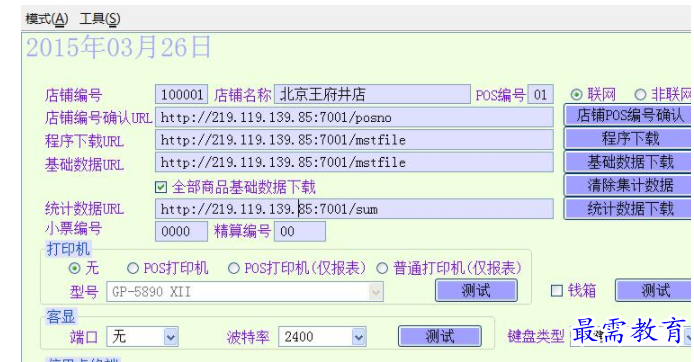Click the 店铺编号确认URL label

pyautogui.click(x=98, y=118)
